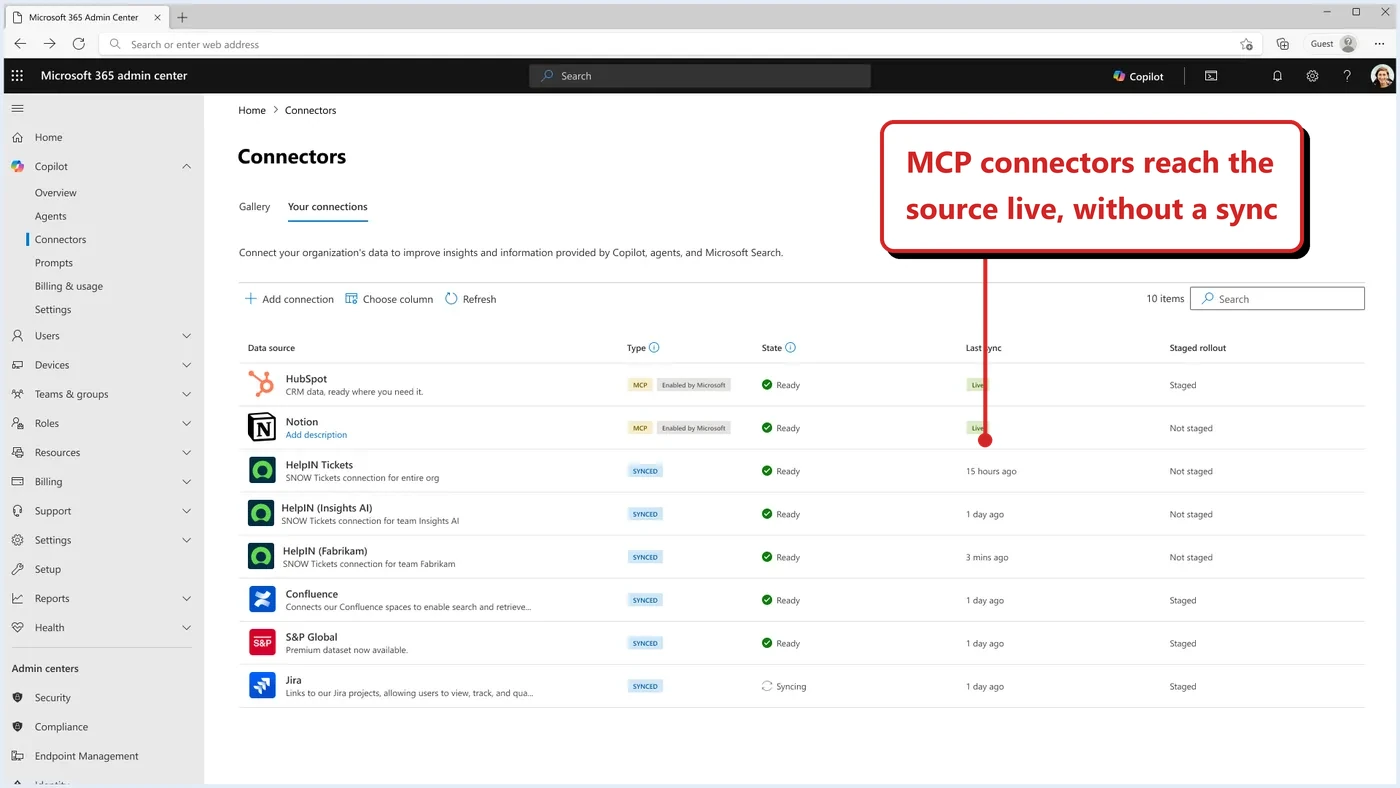
Task: Open the HelpIN (Fabrikam) connection
Action: point(325,551)
